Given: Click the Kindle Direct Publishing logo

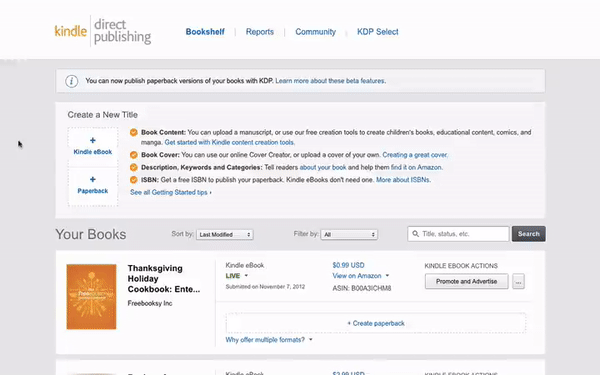Looking at the screenshot, I should (x=103, y=31).
